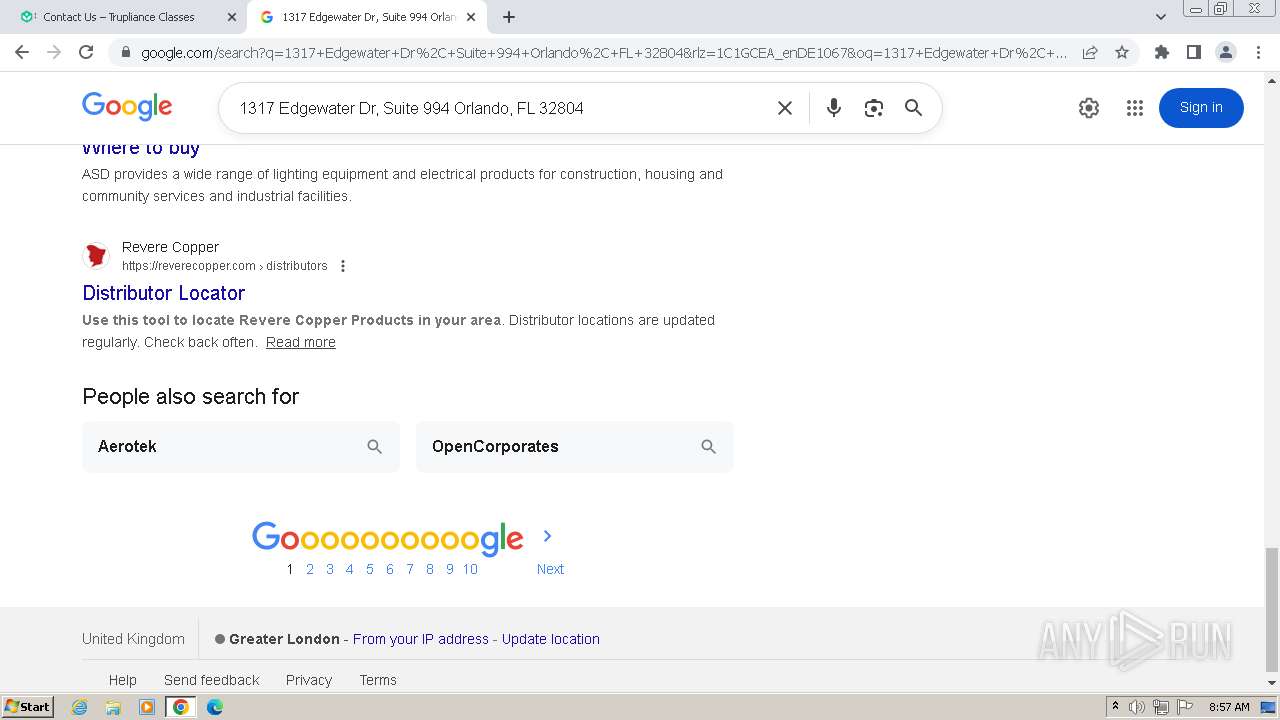
Task: Open Google Help footer link
Action: tap(123, 680)
